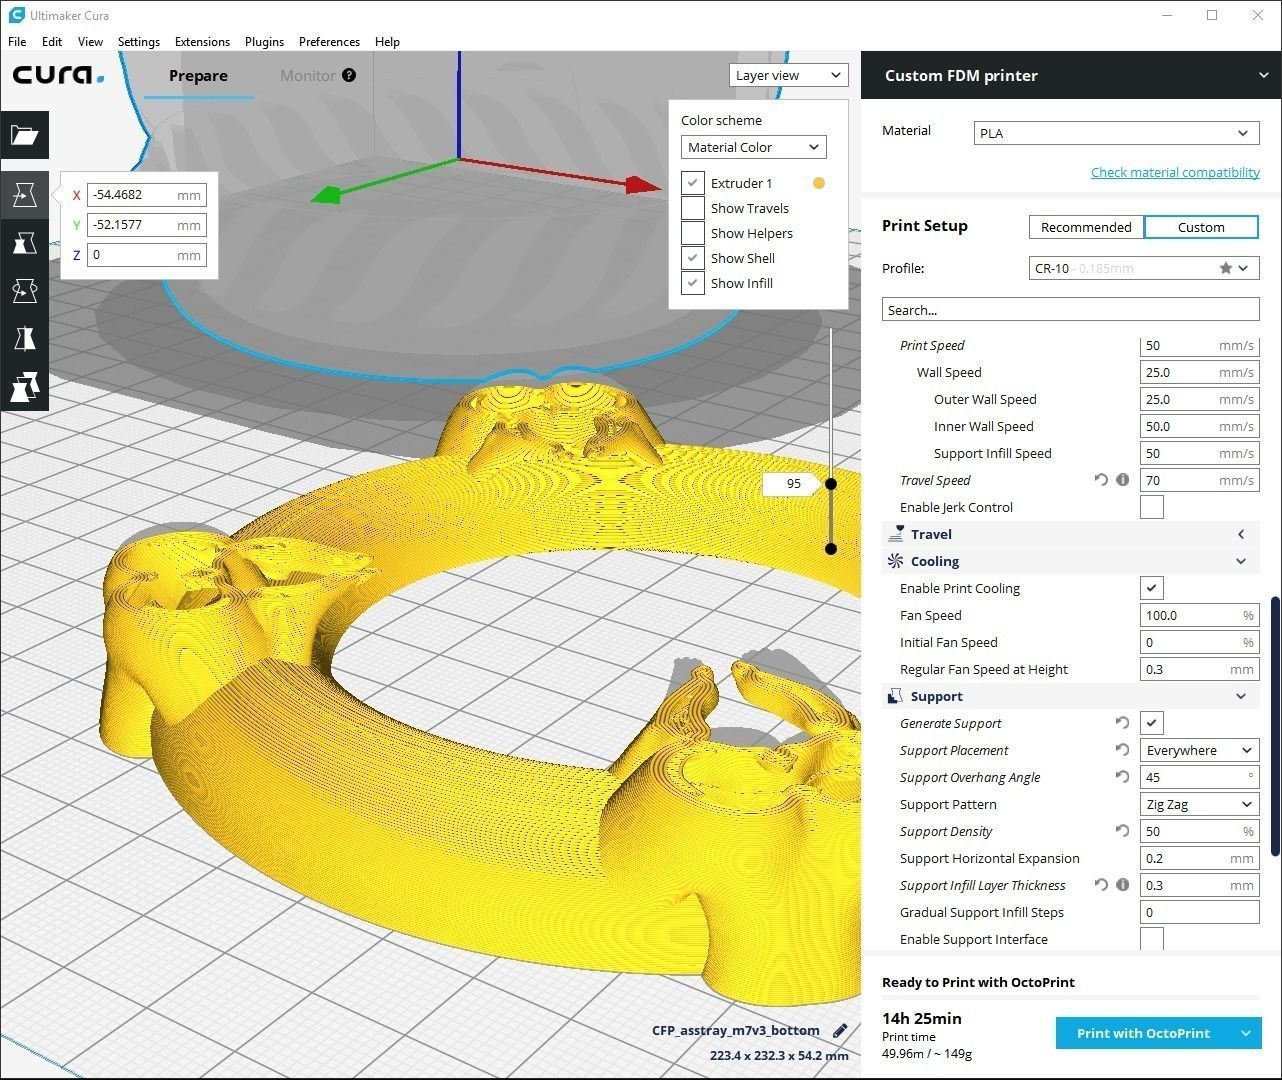Reset the Support Density setting
This screenshot has height=1080, width=1282.
click(x=1122, y=831)
